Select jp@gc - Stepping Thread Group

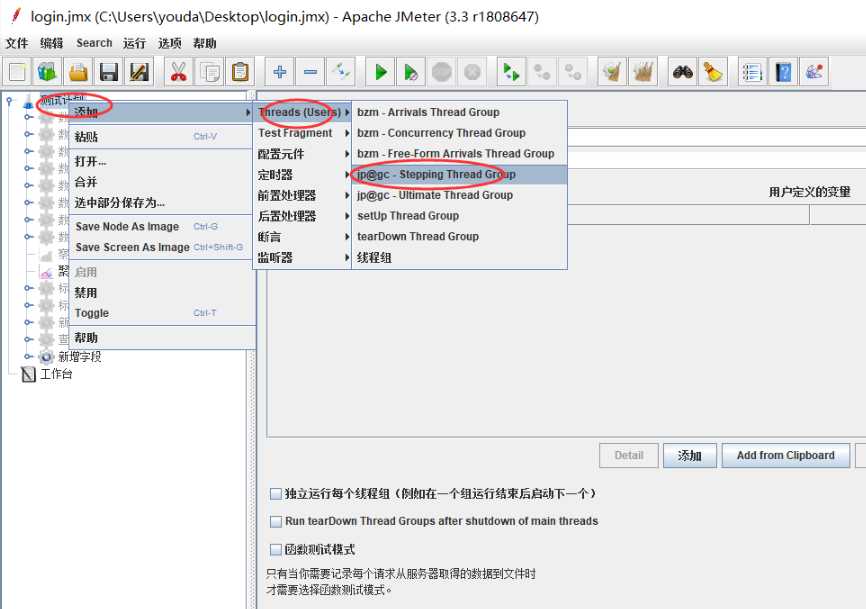(460, 174)
